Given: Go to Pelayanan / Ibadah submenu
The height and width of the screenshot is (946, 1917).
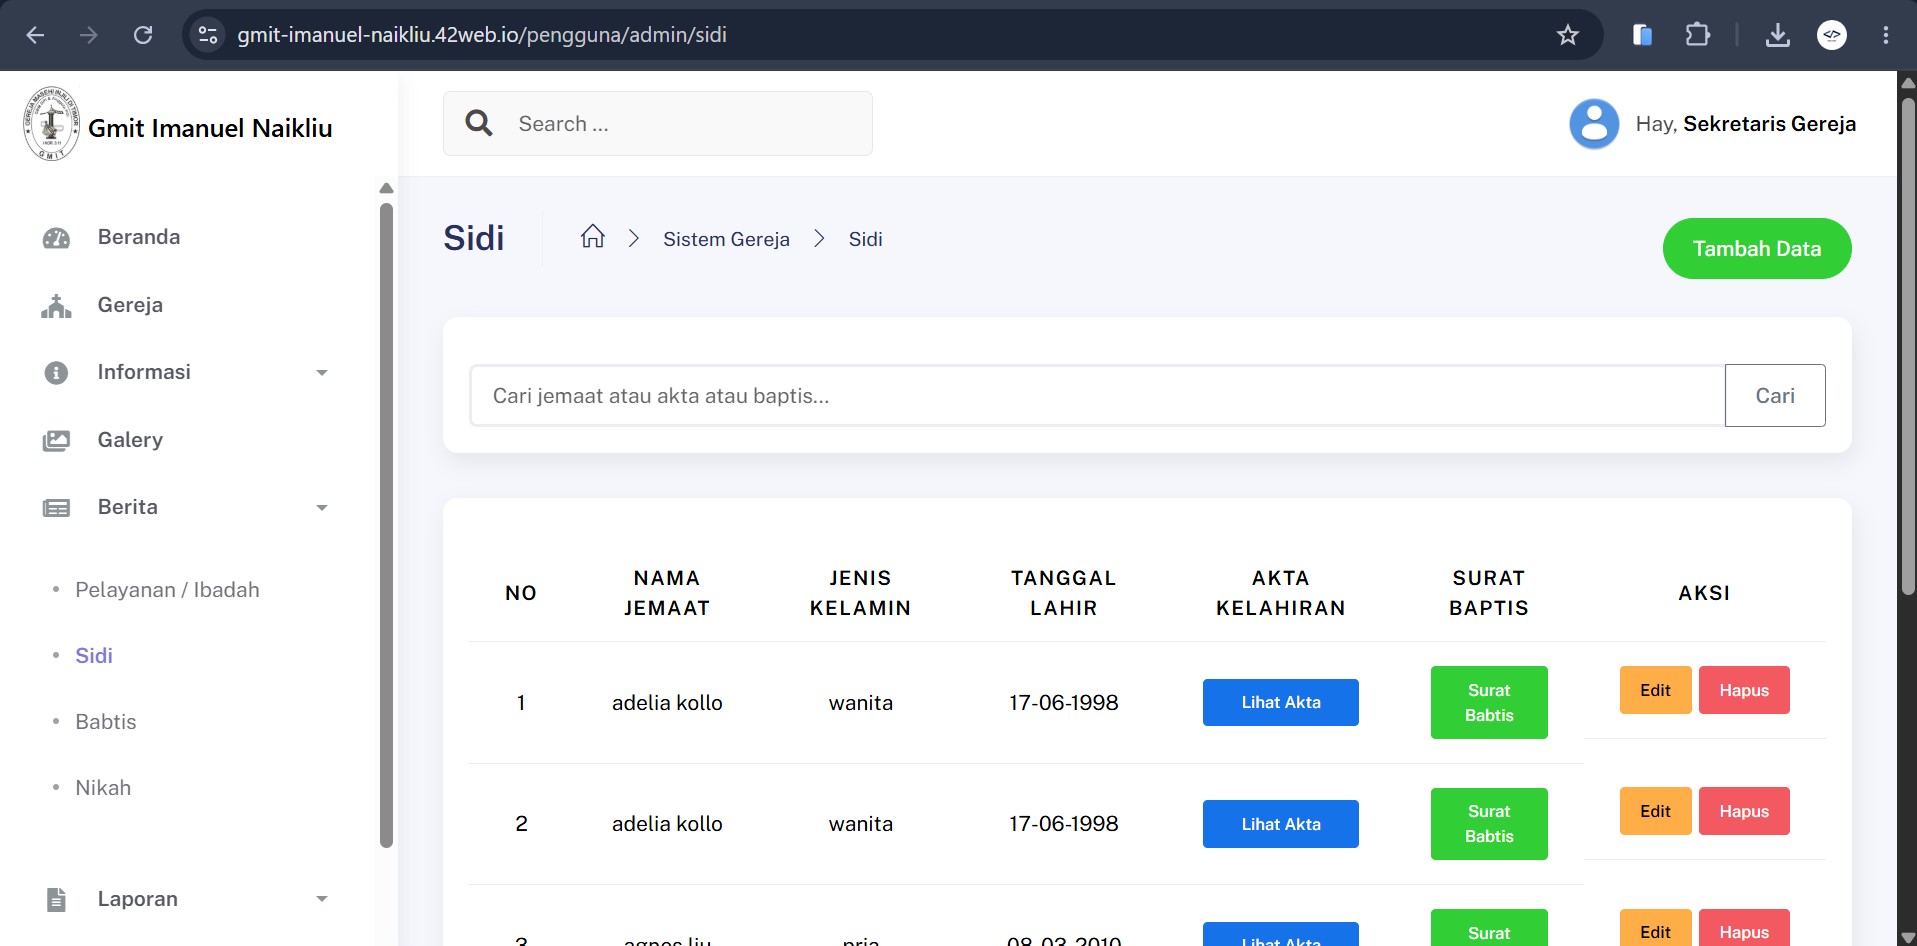Looking at the screenshot, I should pos(167,590).
